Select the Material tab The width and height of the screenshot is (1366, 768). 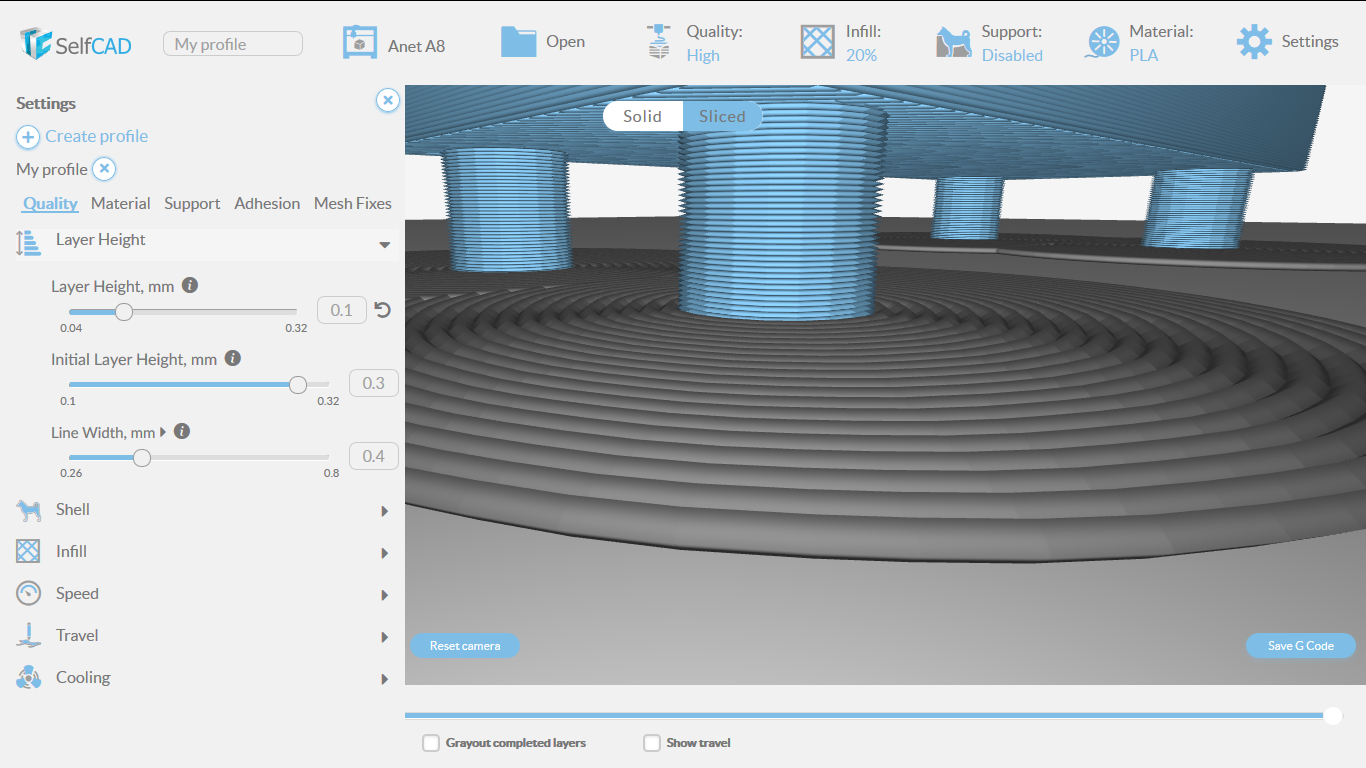pyautogui.click(x=120, y=203)
